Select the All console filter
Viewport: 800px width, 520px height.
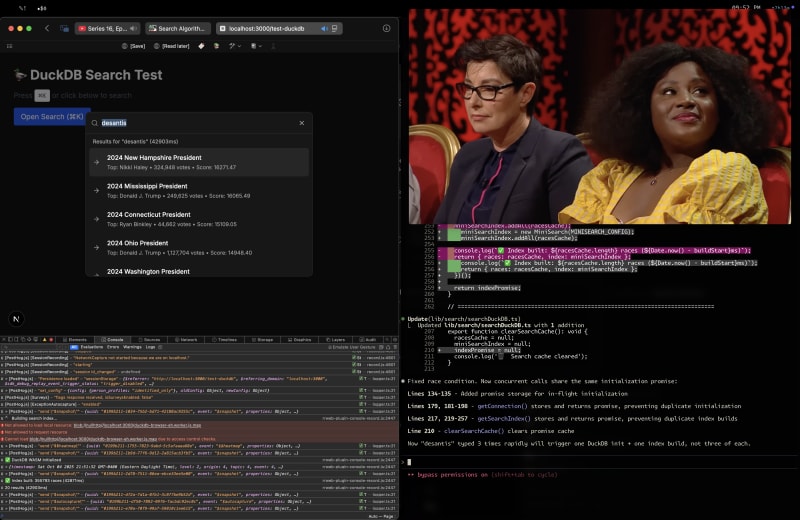(74, 347)
